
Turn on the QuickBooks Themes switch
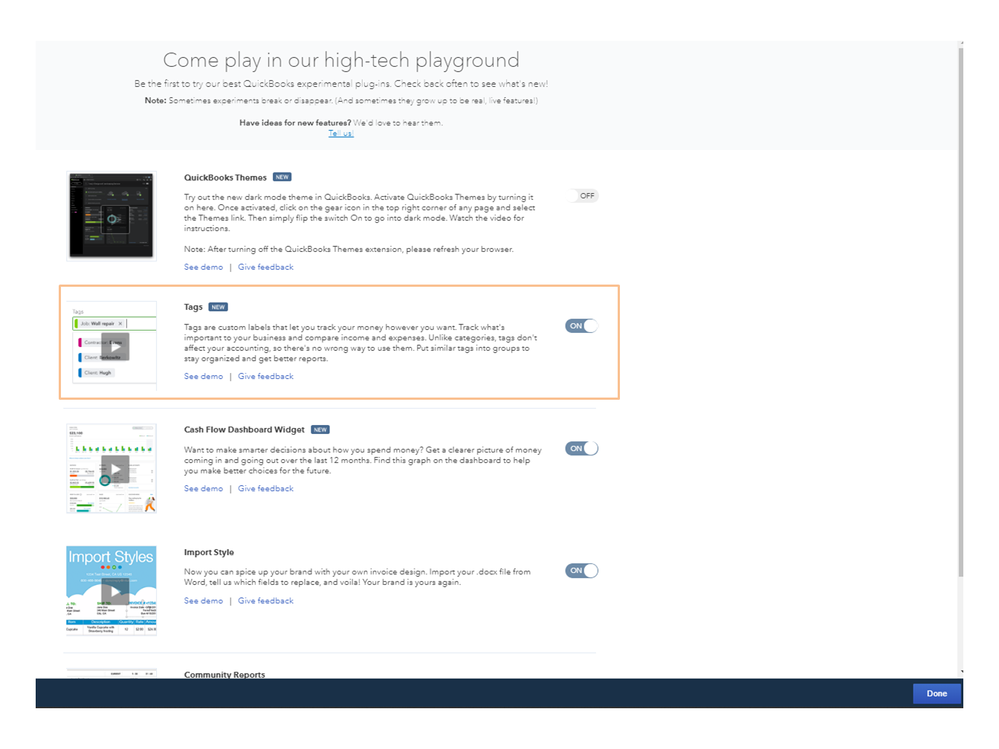coord(582,196)
